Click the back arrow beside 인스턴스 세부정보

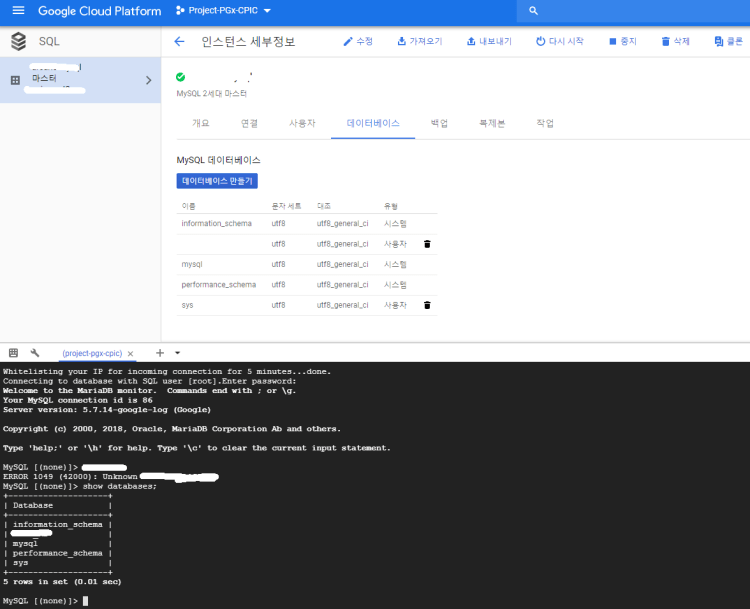point(179,41)
